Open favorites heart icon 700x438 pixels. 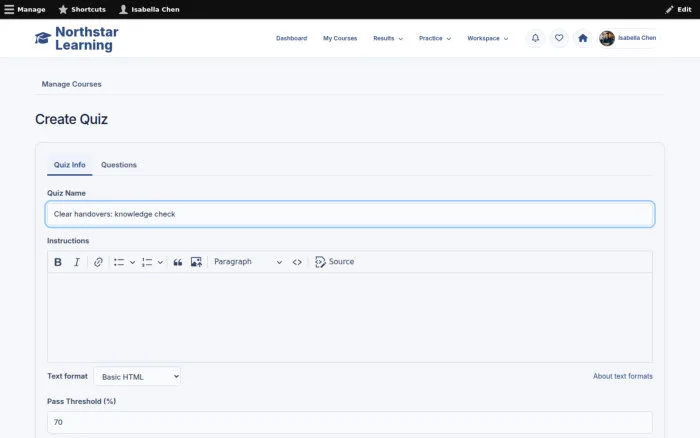[x=559, y=38]
